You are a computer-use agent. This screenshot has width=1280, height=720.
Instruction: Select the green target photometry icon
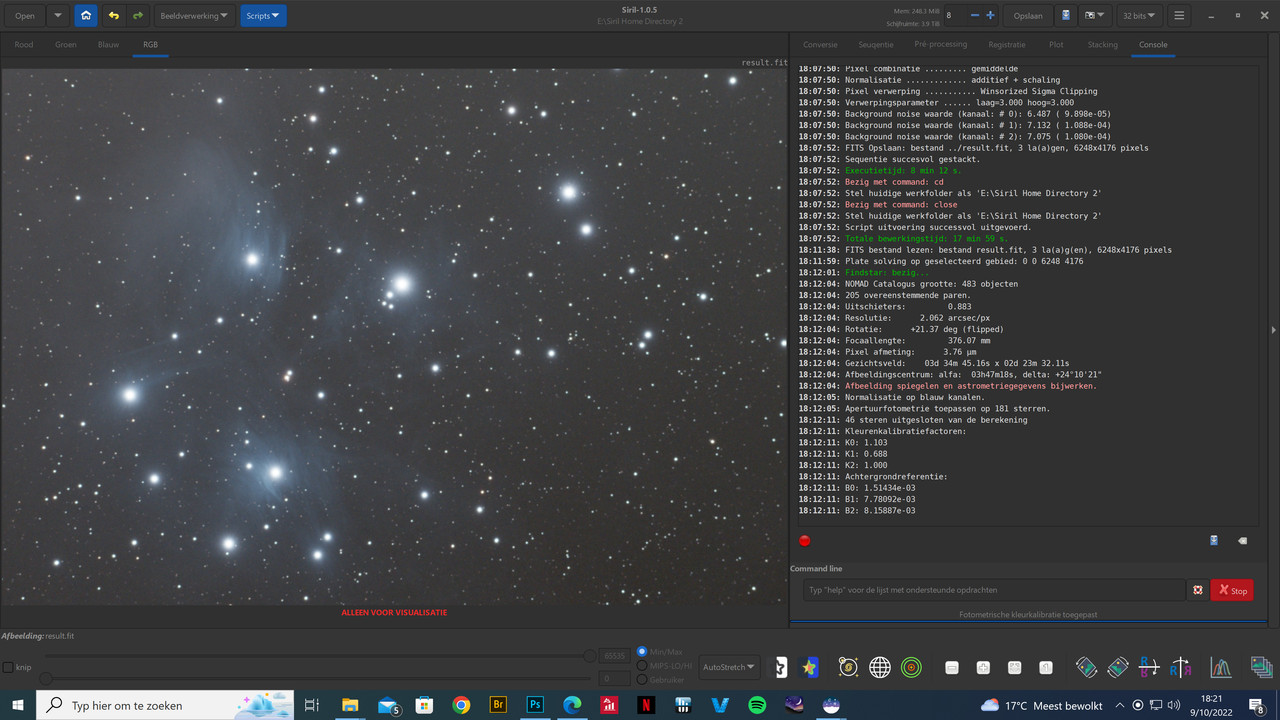(x=910, y=667)
